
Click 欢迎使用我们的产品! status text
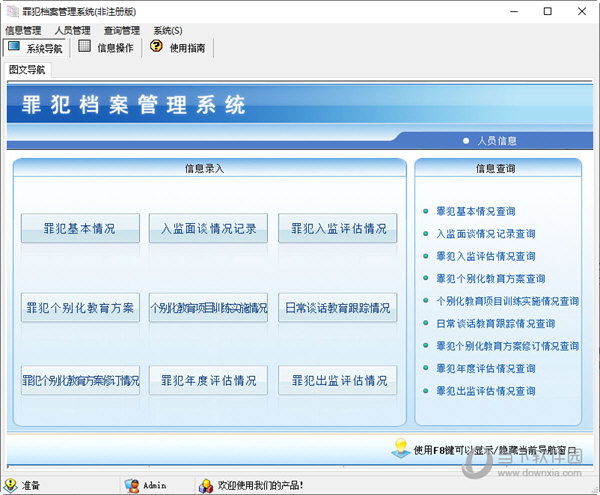click(x=260, y=485)
